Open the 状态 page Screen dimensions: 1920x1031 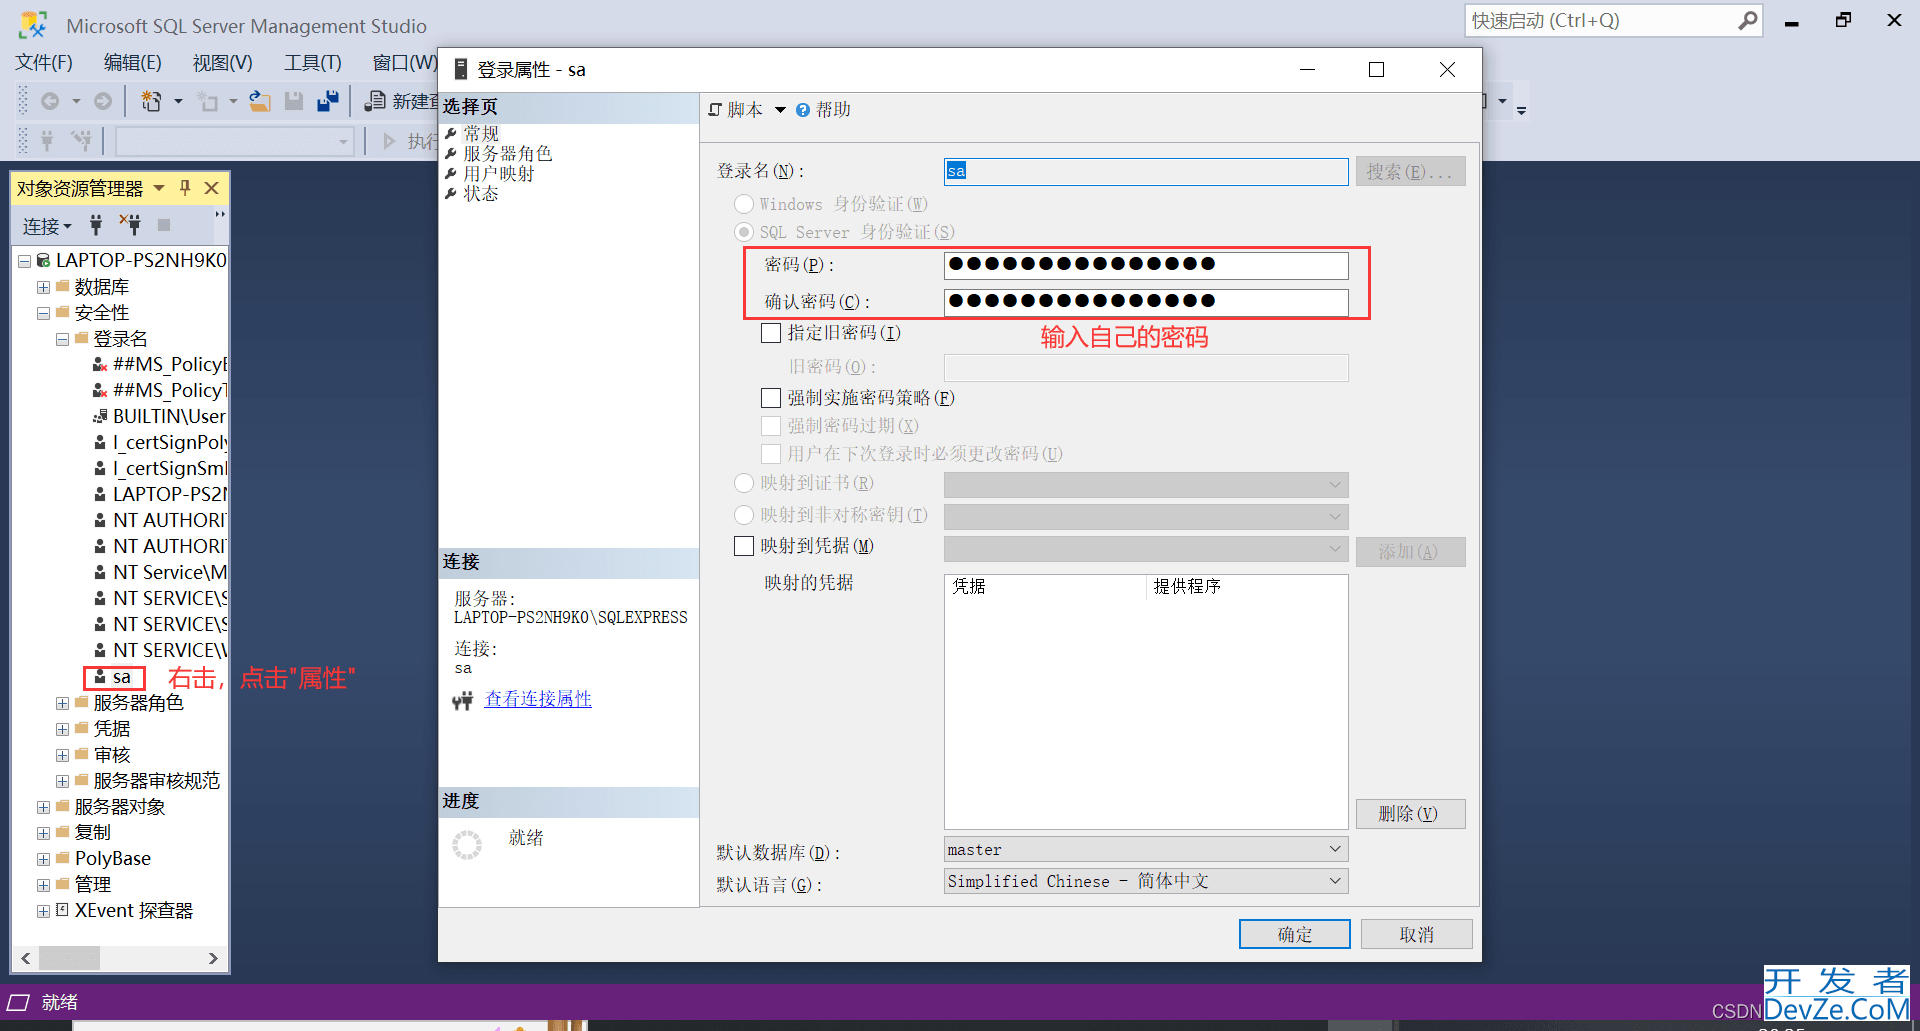pyautogui.click(x=480, y=193)
